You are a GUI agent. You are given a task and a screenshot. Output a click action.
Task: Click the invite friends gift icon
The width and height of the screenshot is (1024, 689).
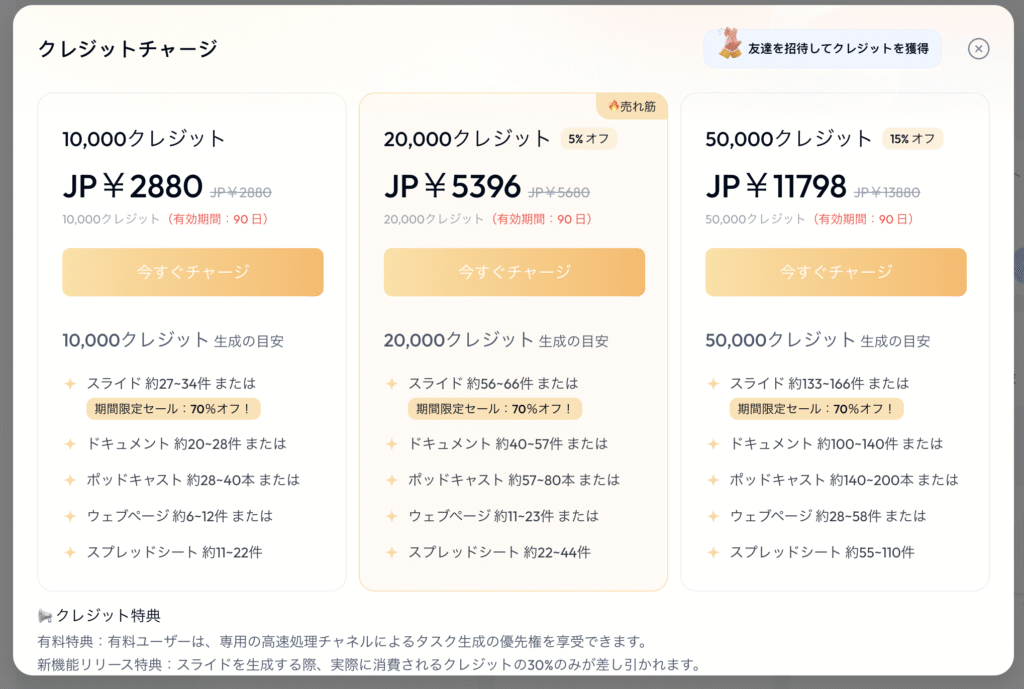[x=729, y=43]
